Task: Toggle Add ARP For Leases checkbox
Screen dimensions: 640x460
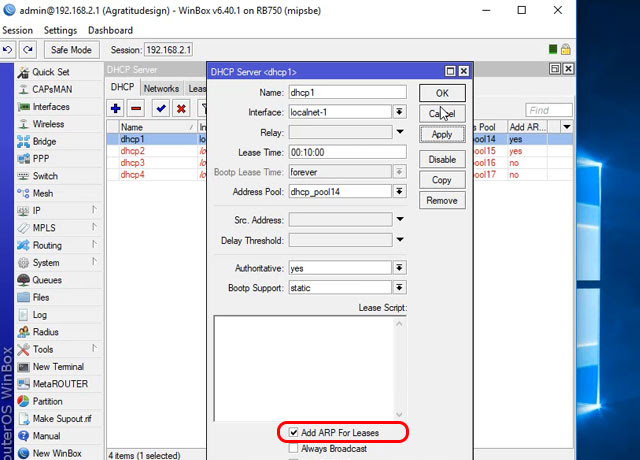Action: (293, 432)
